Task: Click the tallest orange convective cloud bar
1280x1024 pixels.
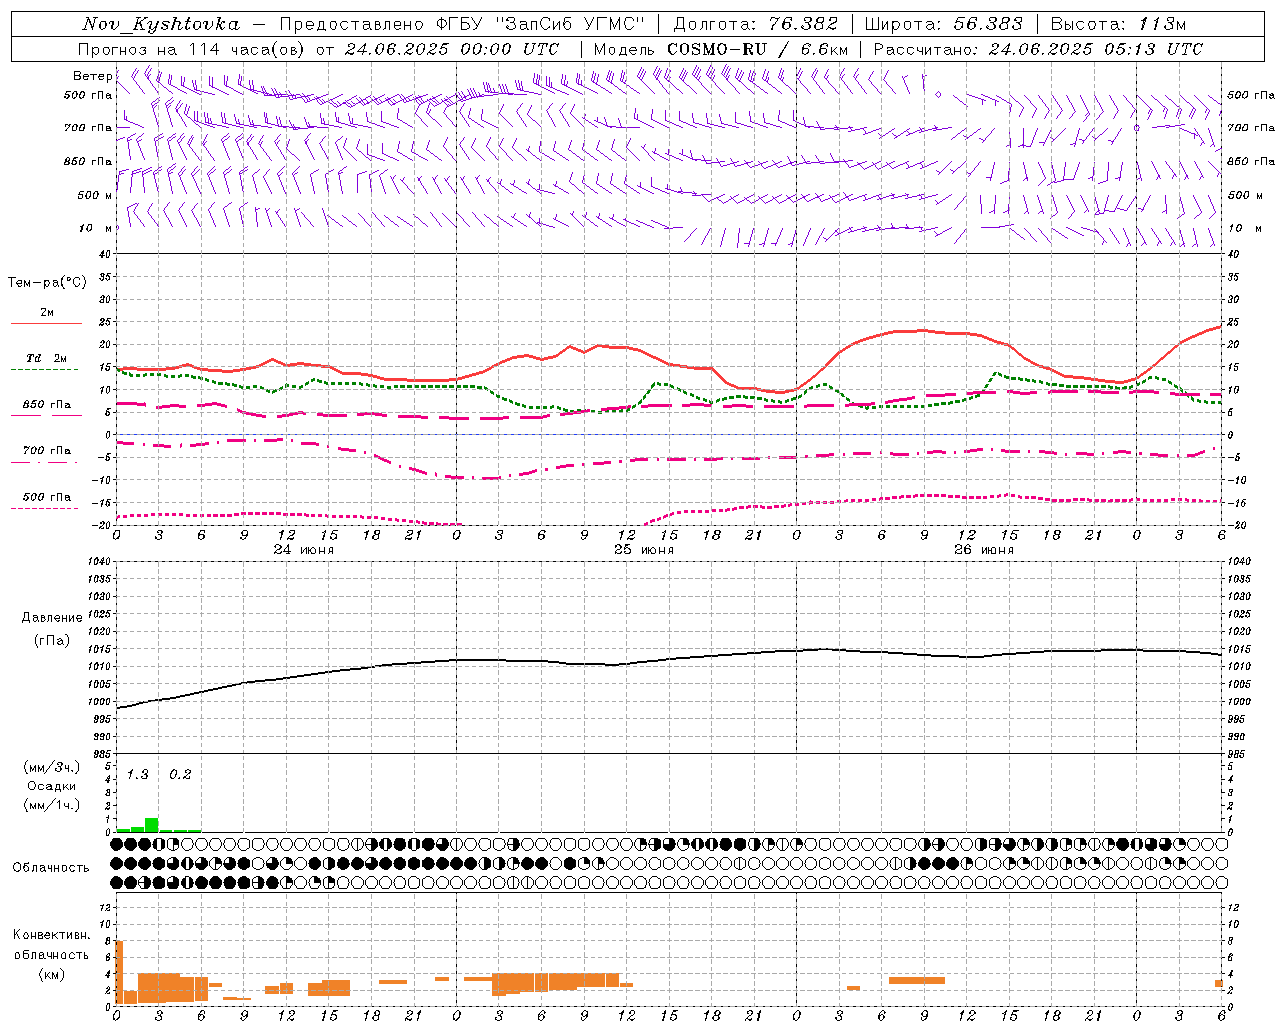Action: coord(119,971)
